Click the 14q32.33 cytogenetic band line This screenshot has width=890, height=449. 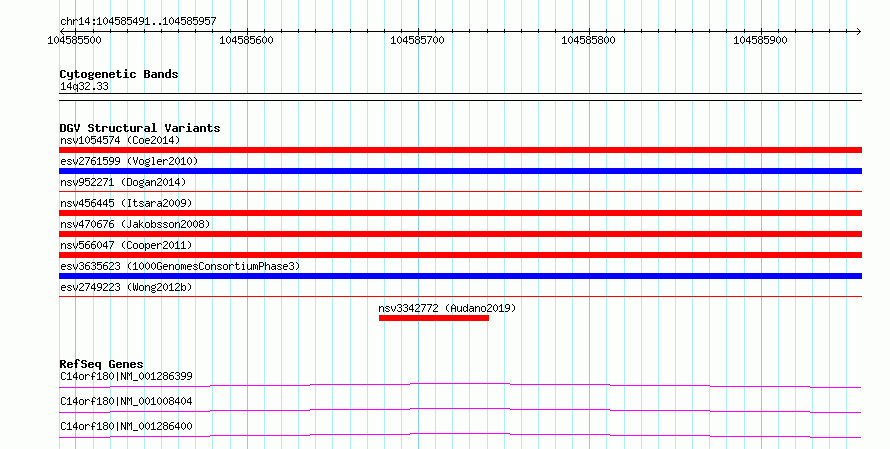click(x=460, y=97)
